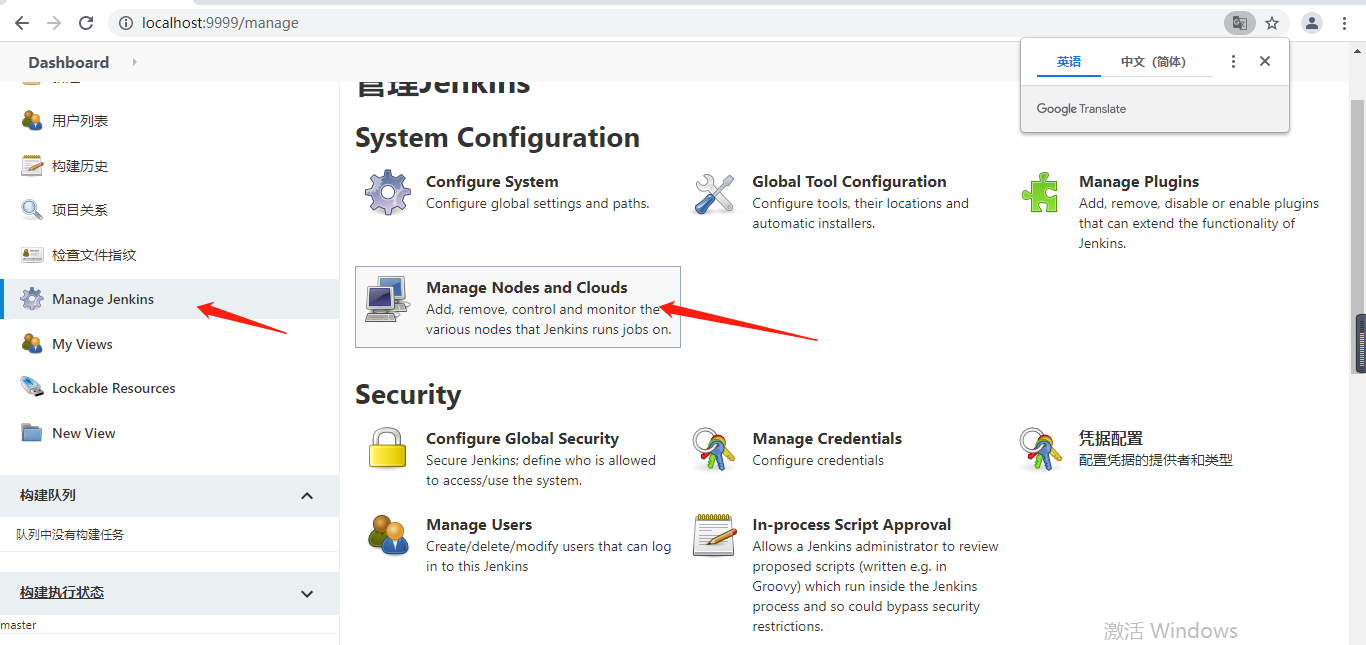The image size is (1366, 645).
Task: Click the Manage Jenkins gear icon in sidebar
Action: coord(32,299)
